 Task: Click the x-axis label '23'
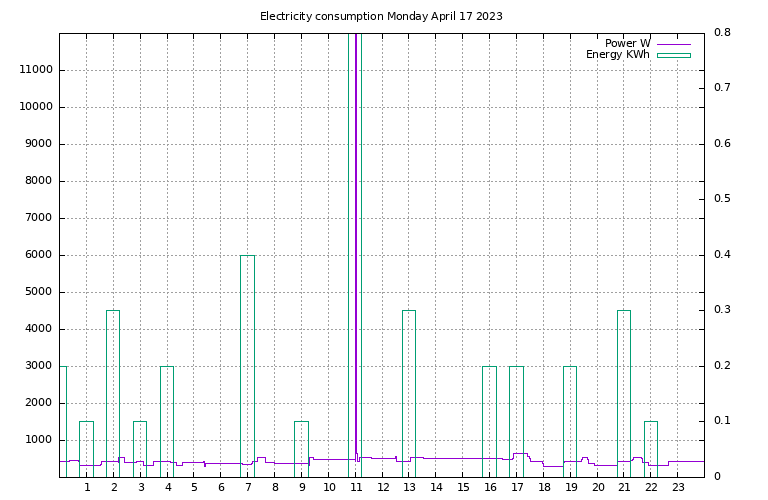(x=677, y=487)
